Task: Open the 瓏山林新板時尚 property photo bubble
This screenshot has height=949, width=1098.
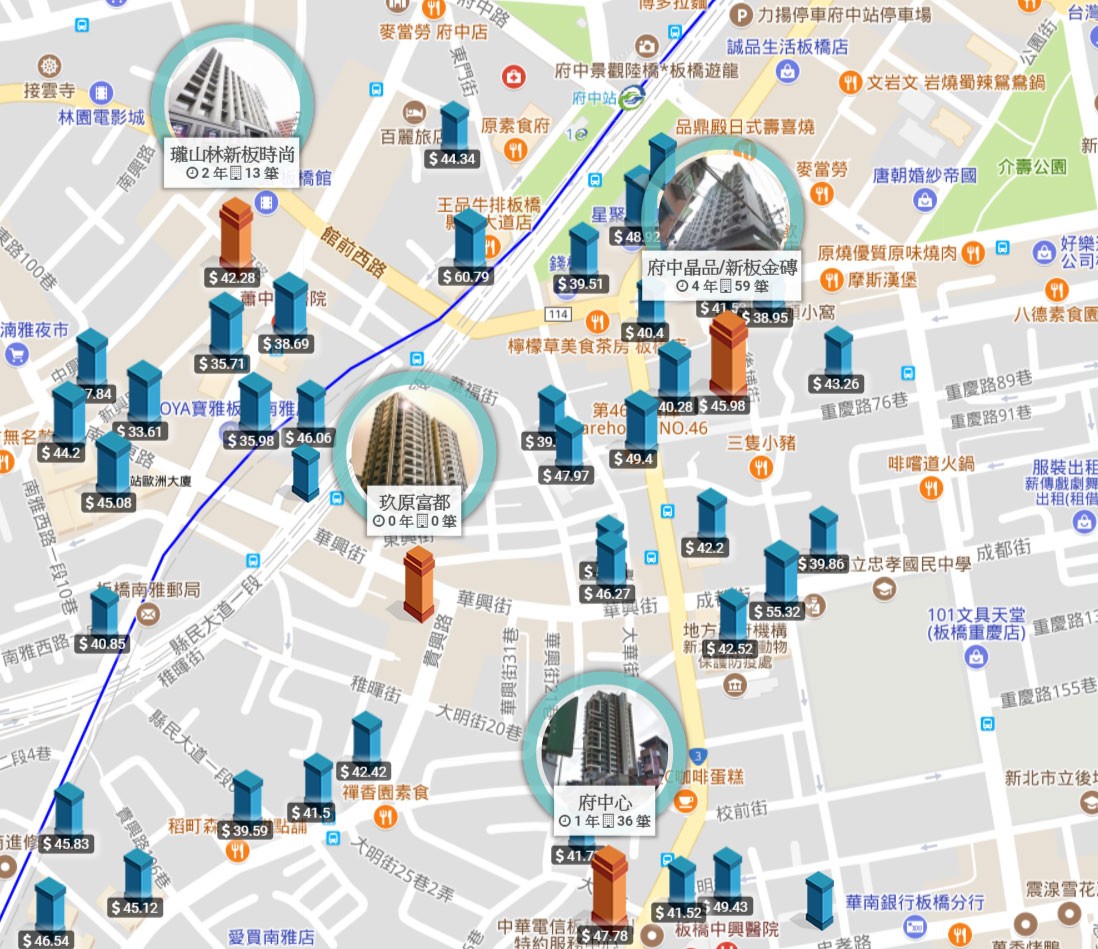Action: pos(232,105)
